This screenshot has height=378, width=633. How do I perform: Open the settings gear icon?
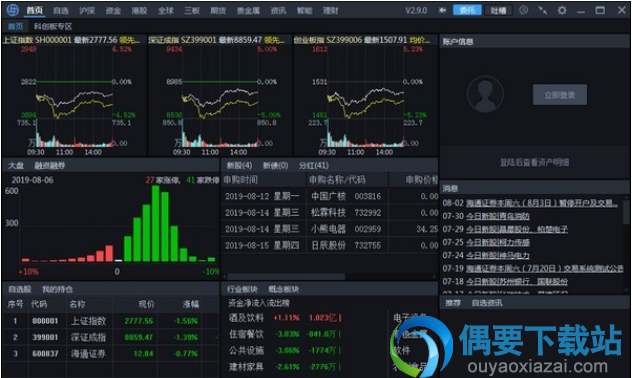pyautogui.click(x=562, y=10)
